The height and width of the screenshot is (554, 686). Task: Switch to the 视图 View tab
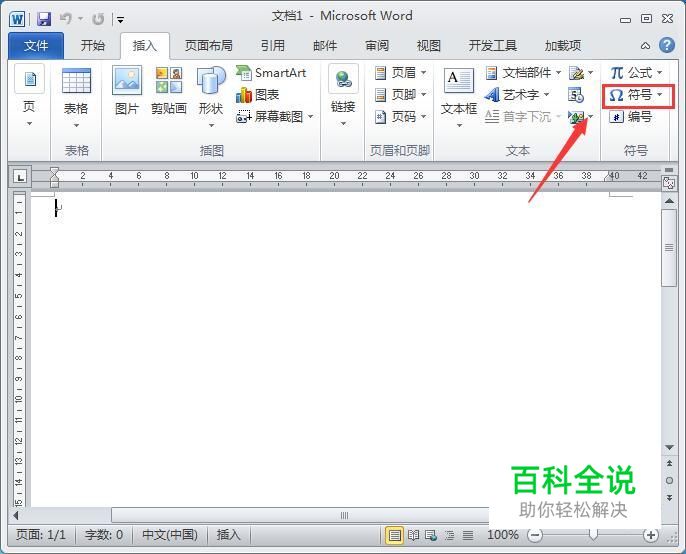coord(428,46)
